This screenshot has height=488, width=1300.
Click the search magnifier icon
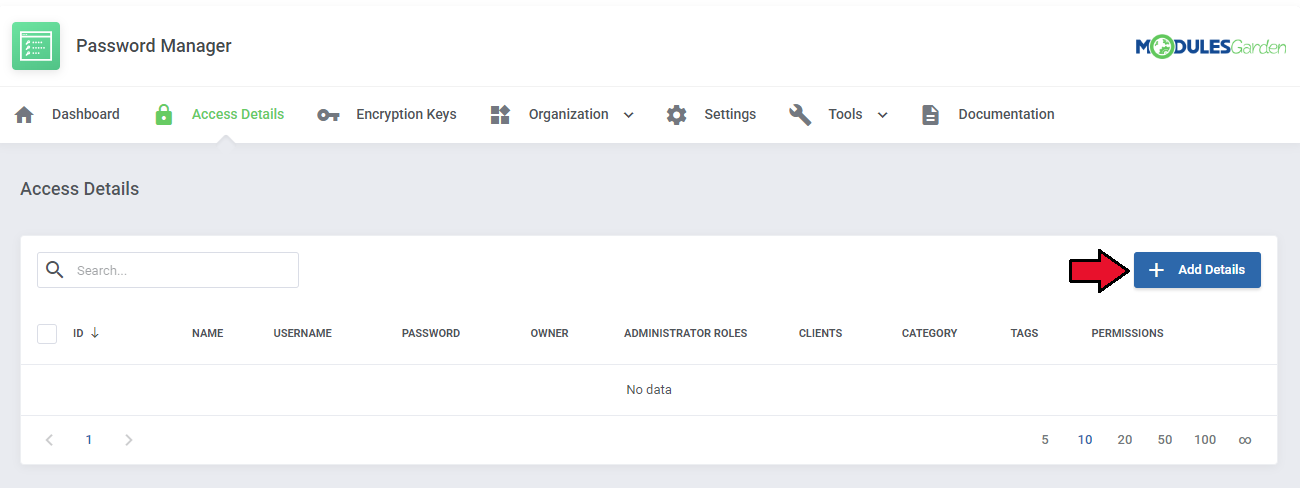pos(55,270)
